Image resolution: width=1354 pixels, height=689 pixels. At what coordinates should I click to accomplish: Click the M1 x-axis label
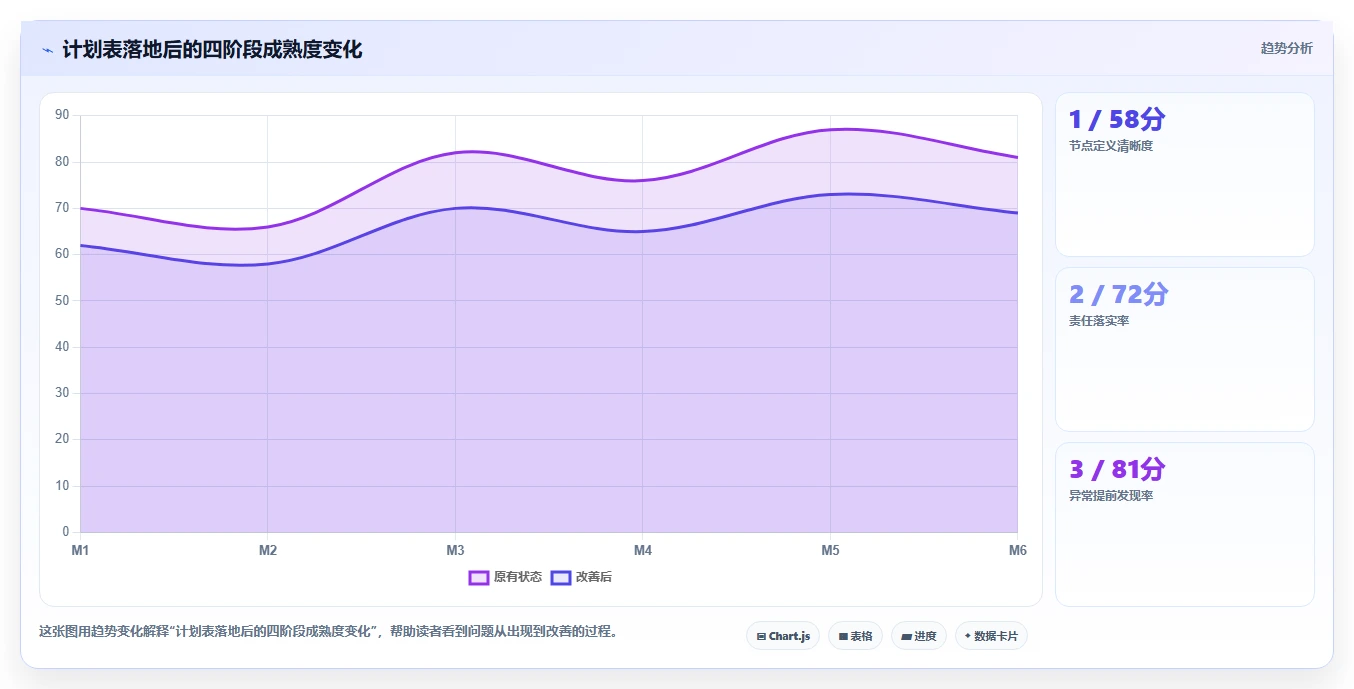pos(80,550)
